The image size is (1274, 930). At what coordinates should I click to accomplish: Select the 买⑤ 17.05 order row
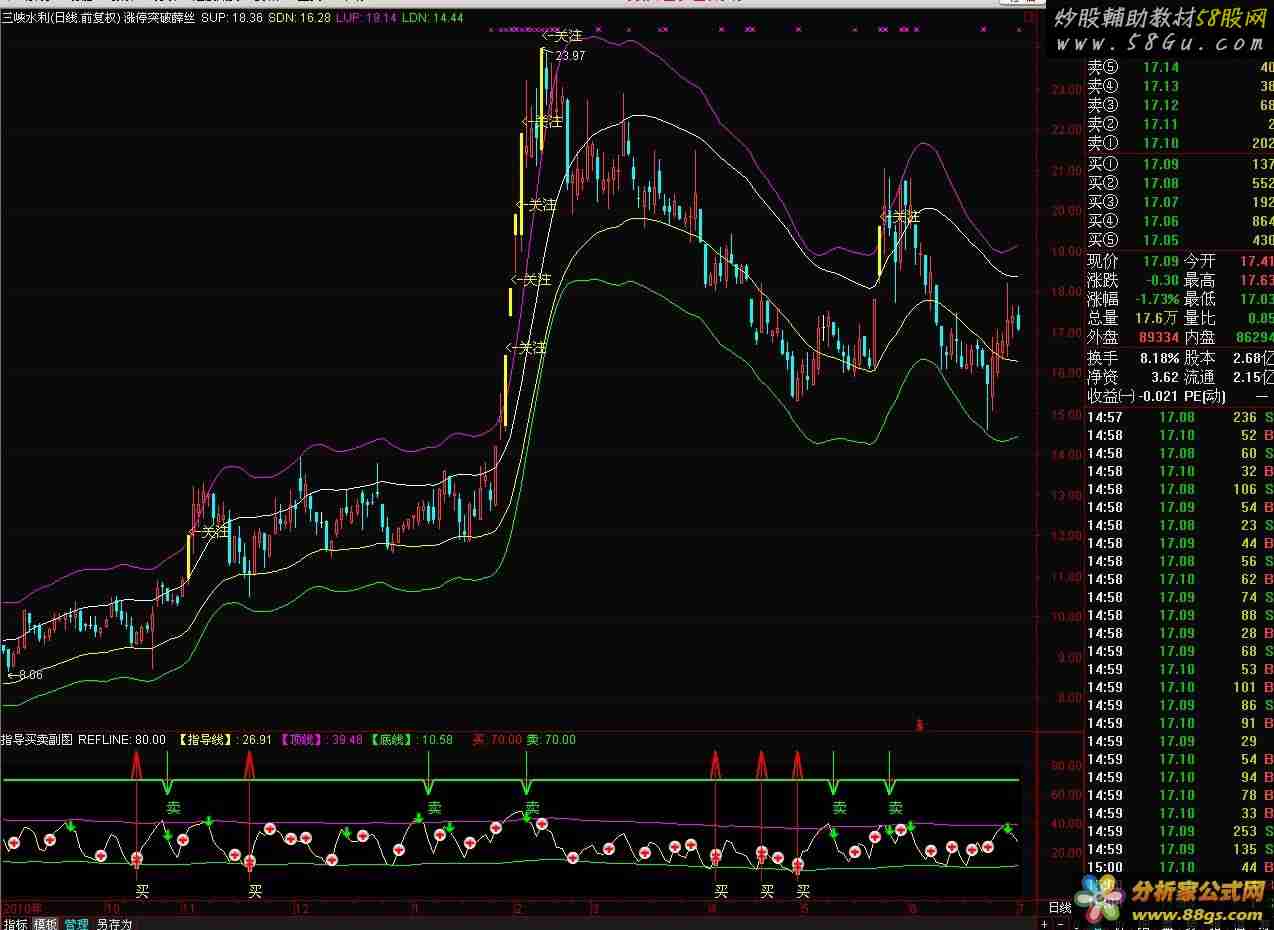coord(1180,241)
